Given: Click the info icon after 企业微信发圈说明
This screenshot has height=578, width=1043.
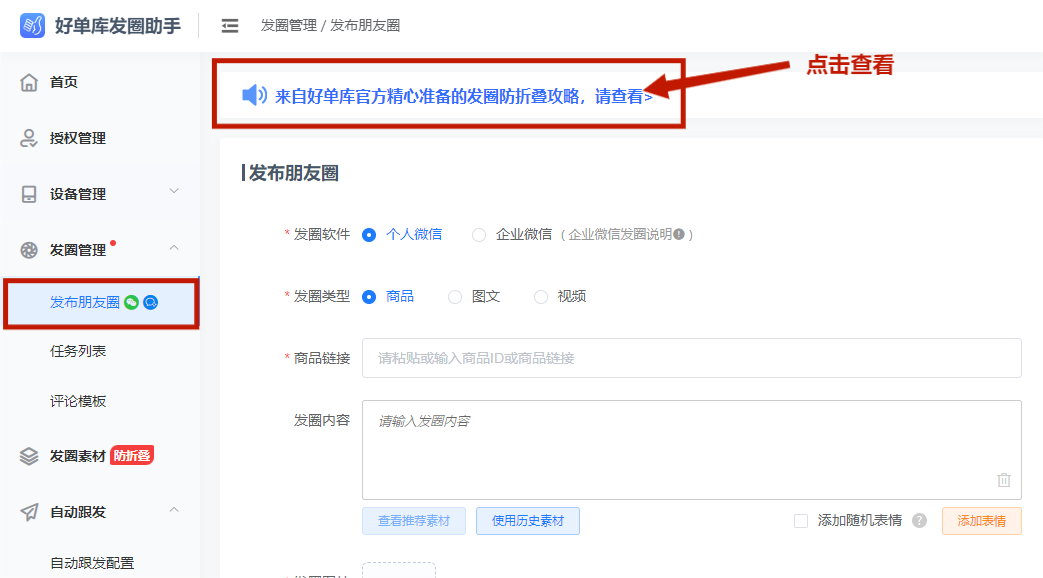Looking at the screenshot, I should coord(678,234).
